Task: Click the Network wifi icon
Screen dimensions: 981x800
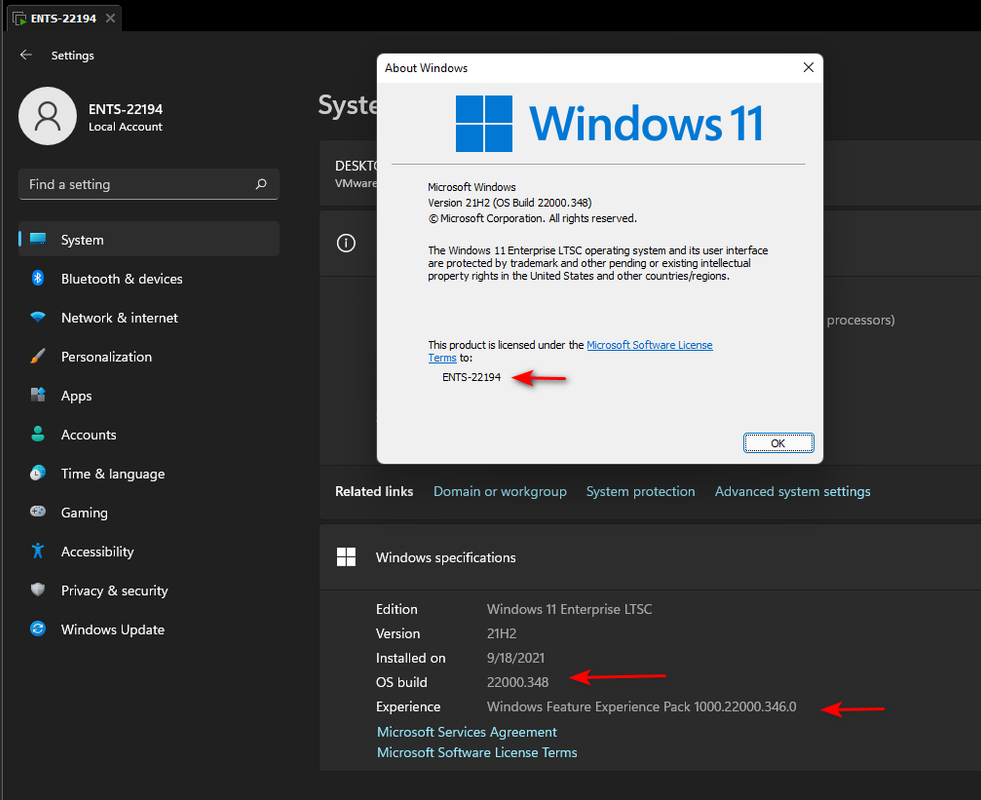Action: click(x=38, y=317)
